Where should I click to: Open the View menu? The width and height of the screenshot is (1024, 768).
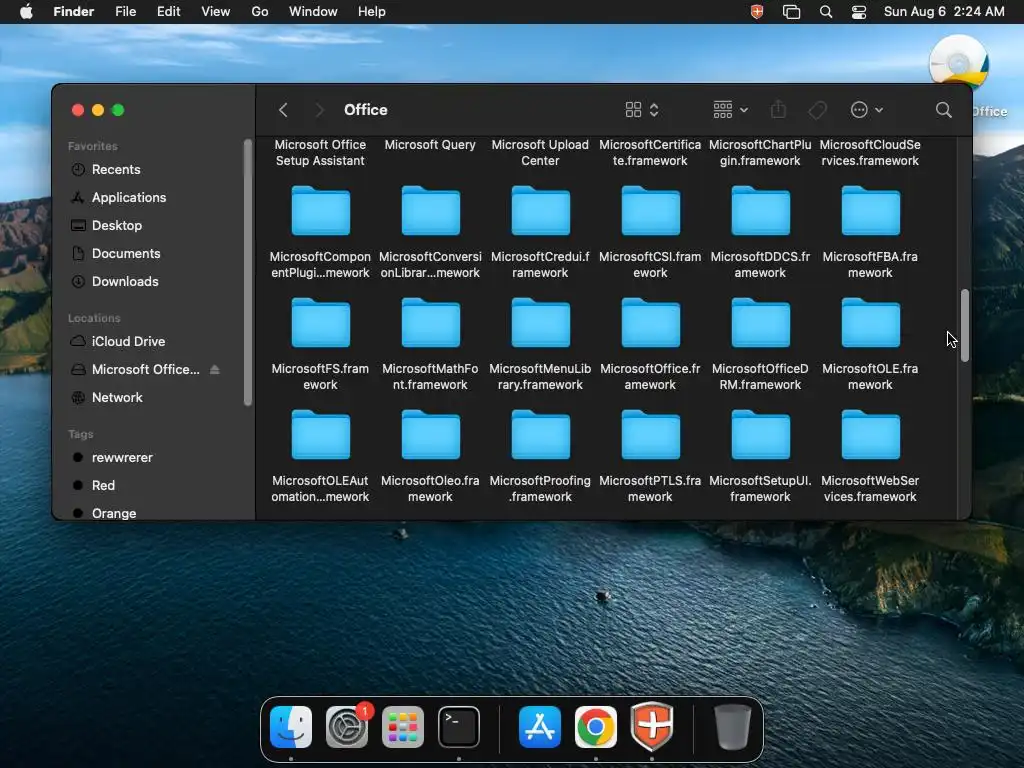pos(215,12)
